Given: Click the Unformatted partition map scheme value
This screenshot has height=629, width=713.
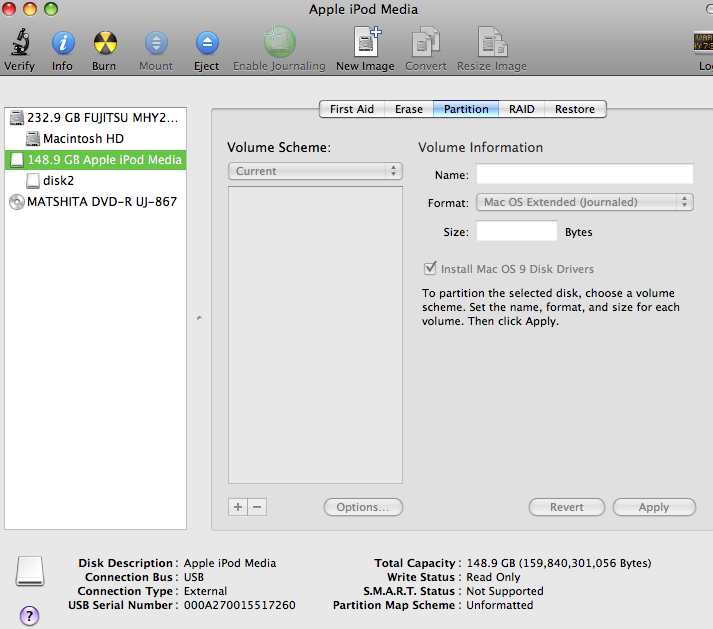Looking at the screenshot, I should tap(500, 605).
